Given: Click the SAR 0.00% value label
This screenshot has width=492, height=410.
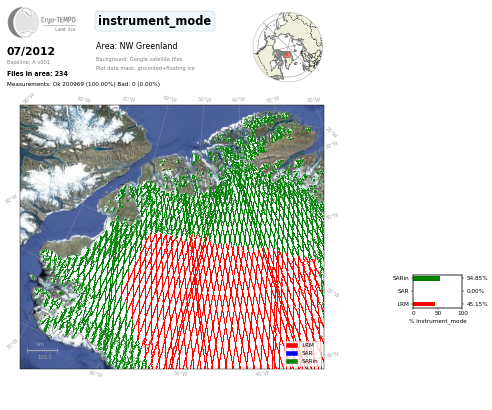Looking at the screenshot, I should 475,291.
